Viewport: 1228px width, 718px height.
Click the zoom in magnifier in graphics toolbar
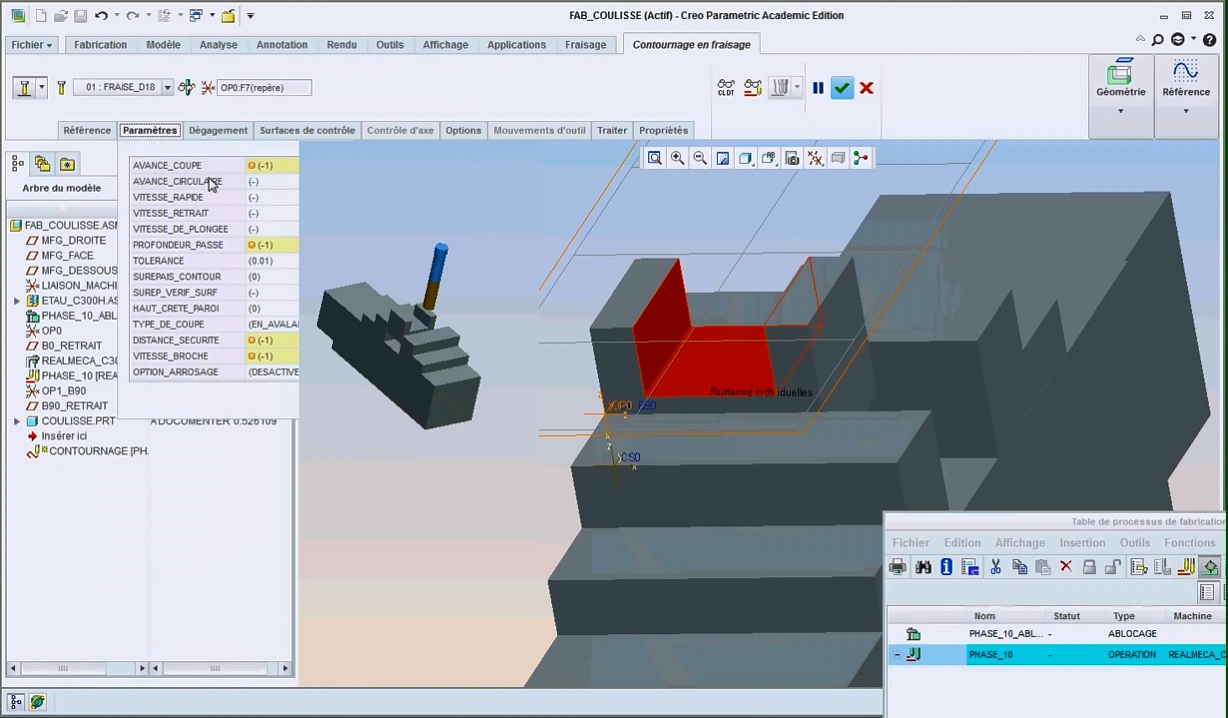click(677, 158)
